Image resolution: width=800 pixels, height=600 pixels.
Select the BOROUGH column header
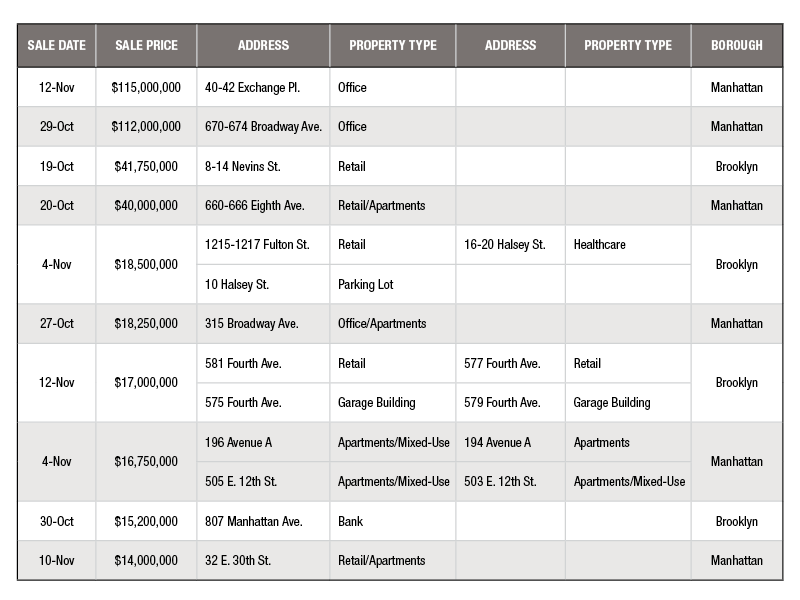(737, 45)
